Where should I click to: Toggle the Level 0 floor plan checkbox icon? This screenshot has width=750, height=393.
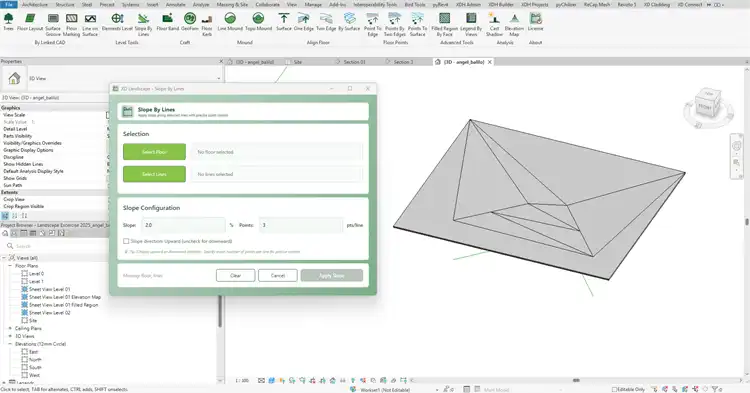tap(24, 273)
